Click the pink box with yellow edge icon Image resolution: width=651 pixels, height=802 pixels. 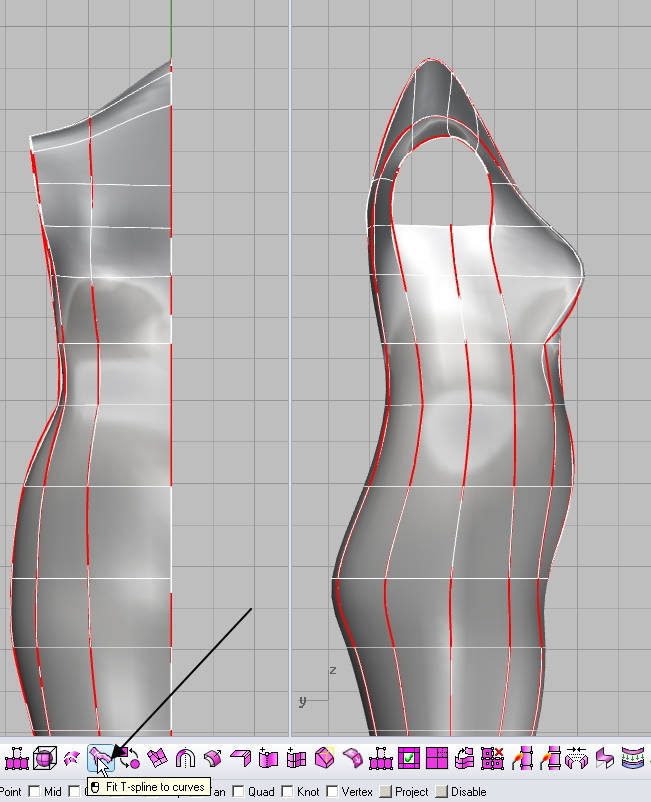click(x=324, y=758)
